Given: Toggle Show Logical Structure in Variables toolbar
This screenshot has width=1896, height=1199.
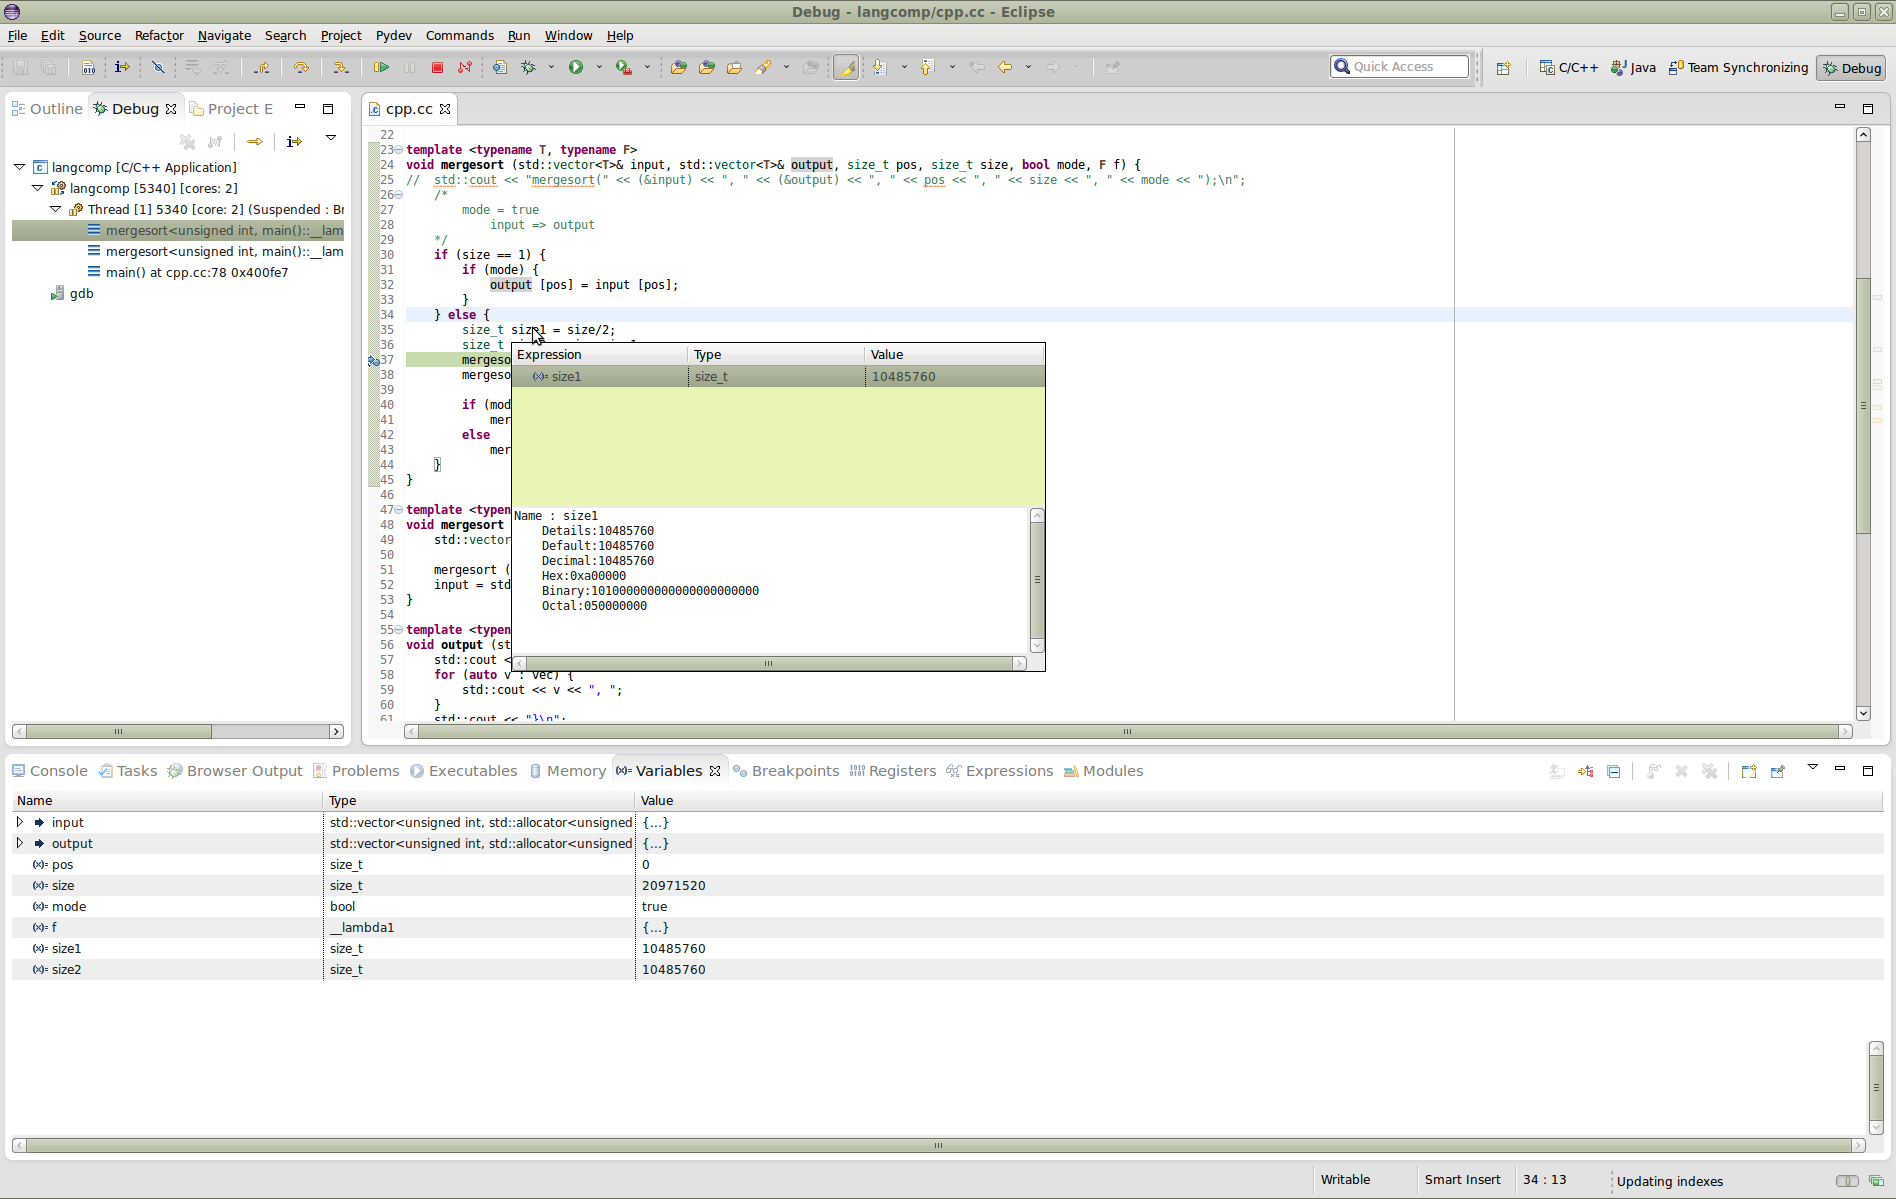Looking at the screenshot, I should (x=1586, y=771).
